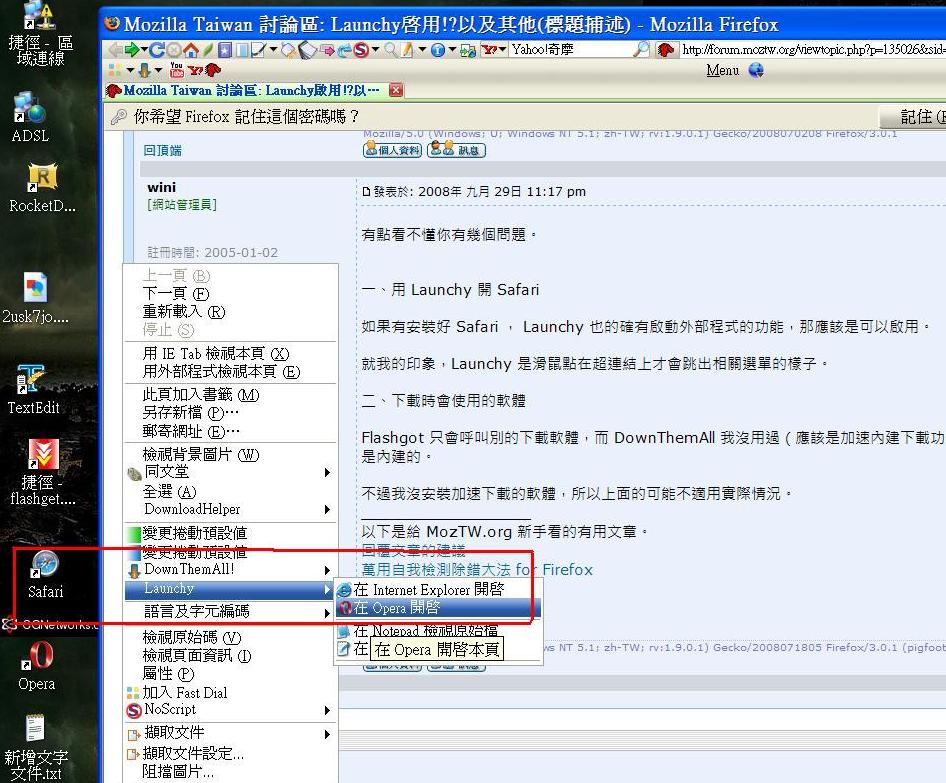Click the 記住 password button
The image size is (946, 783).
[x=915, y=117]
